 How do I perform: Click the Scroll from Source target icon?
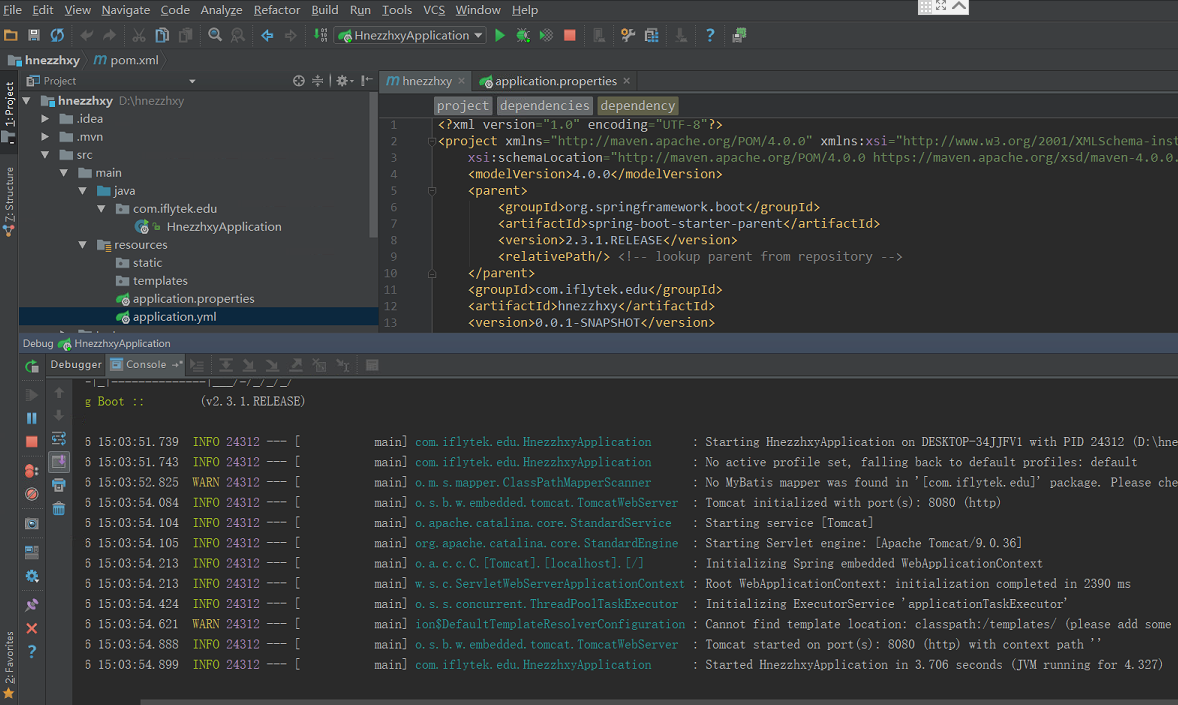[x=299, y=80]
